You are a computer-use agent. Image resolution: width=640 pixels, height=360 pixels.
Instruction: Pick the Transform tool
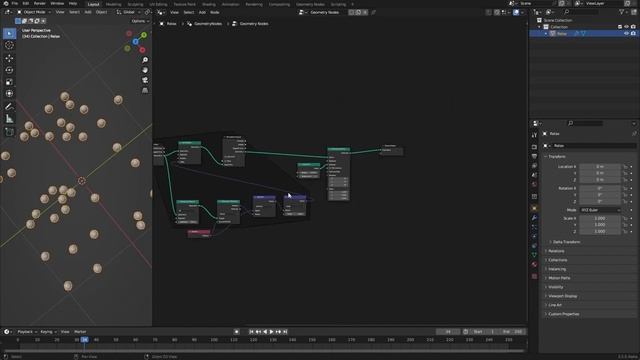tap(9, 93)
